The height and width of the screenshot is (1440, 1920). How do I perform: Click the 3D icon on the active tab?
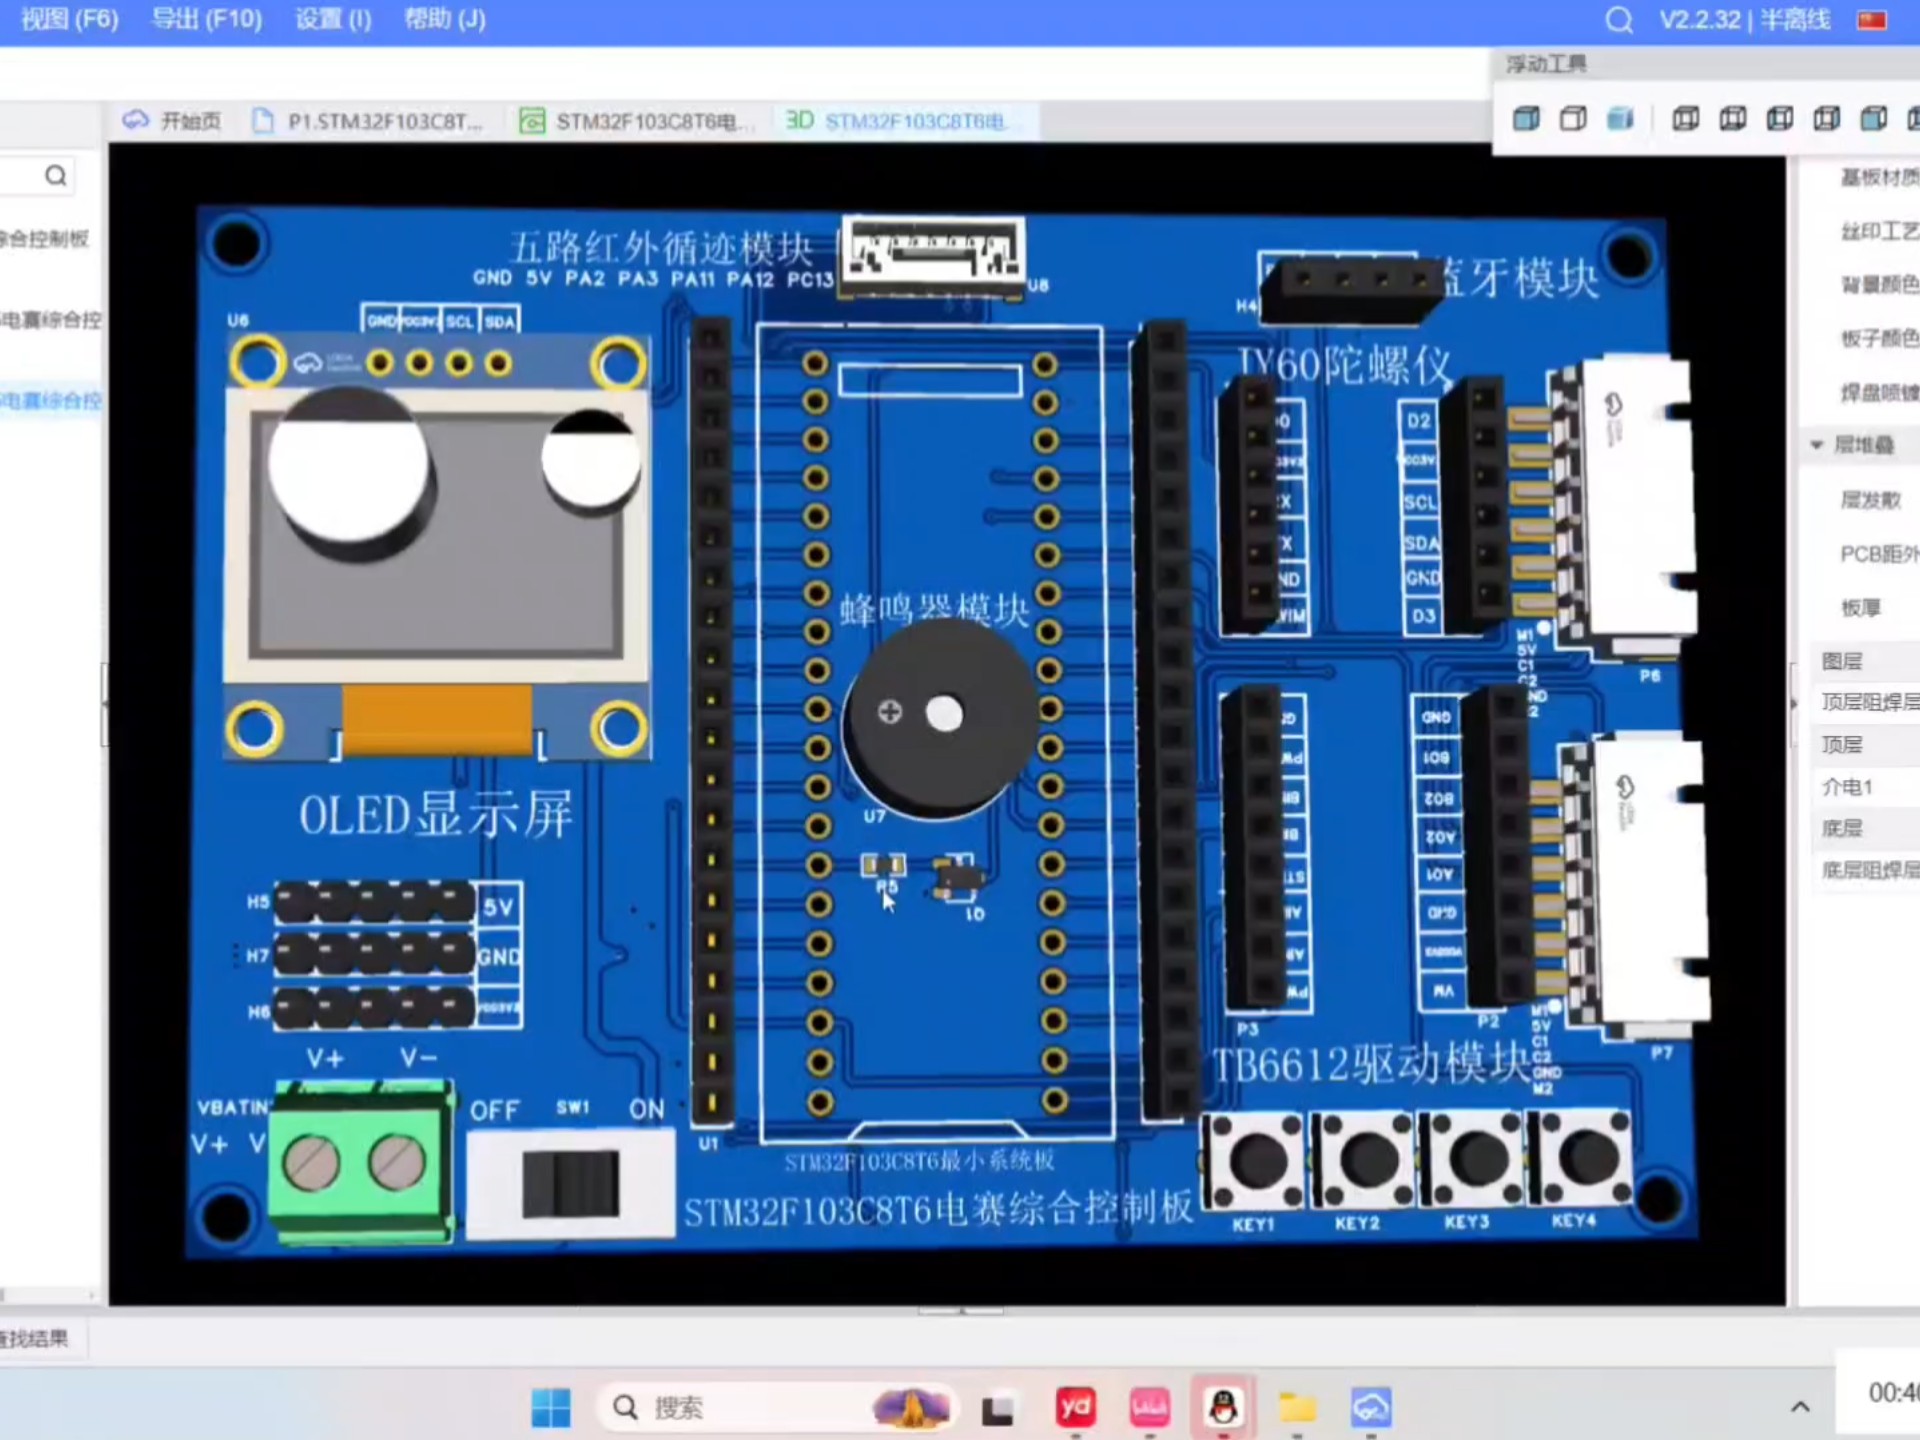[x=799, y=121]
